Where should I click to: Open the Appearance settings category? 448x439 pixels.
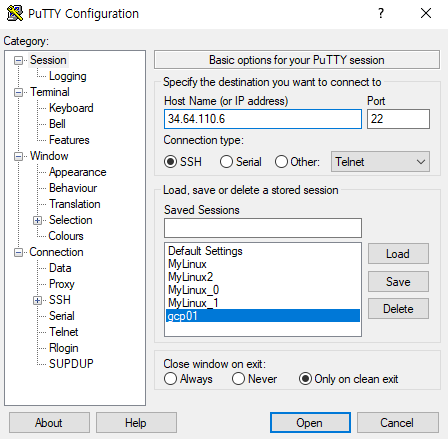(78, 172)
